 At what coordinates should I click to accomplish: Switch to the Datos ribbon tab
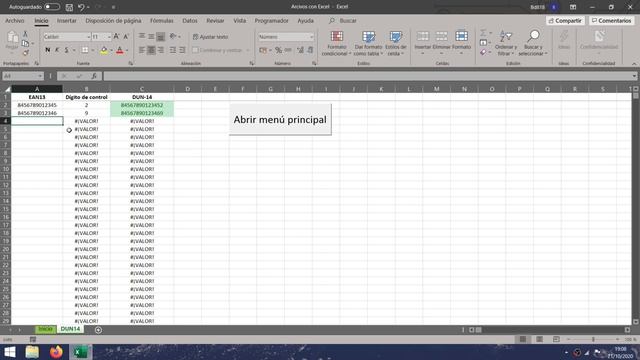tap(190, 20)
